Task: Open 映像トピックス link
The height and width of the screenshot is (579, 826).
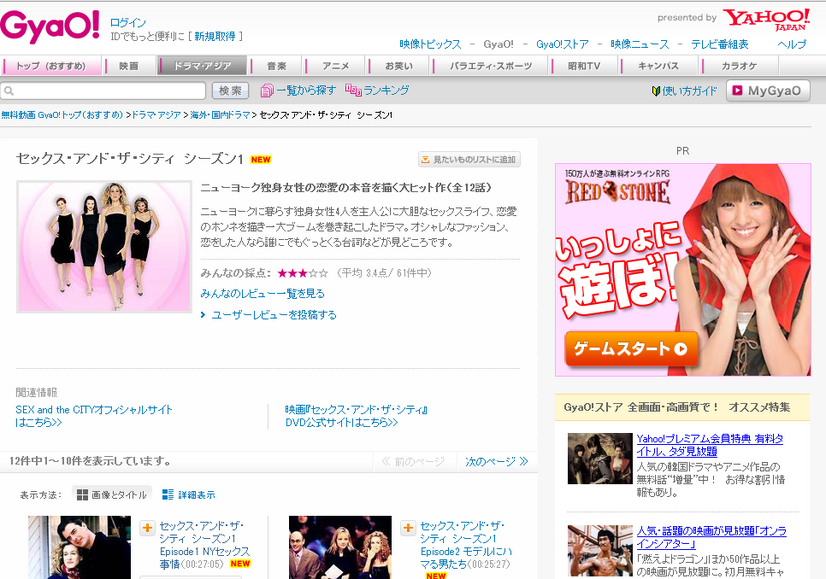Action: [x=430, y=44]
